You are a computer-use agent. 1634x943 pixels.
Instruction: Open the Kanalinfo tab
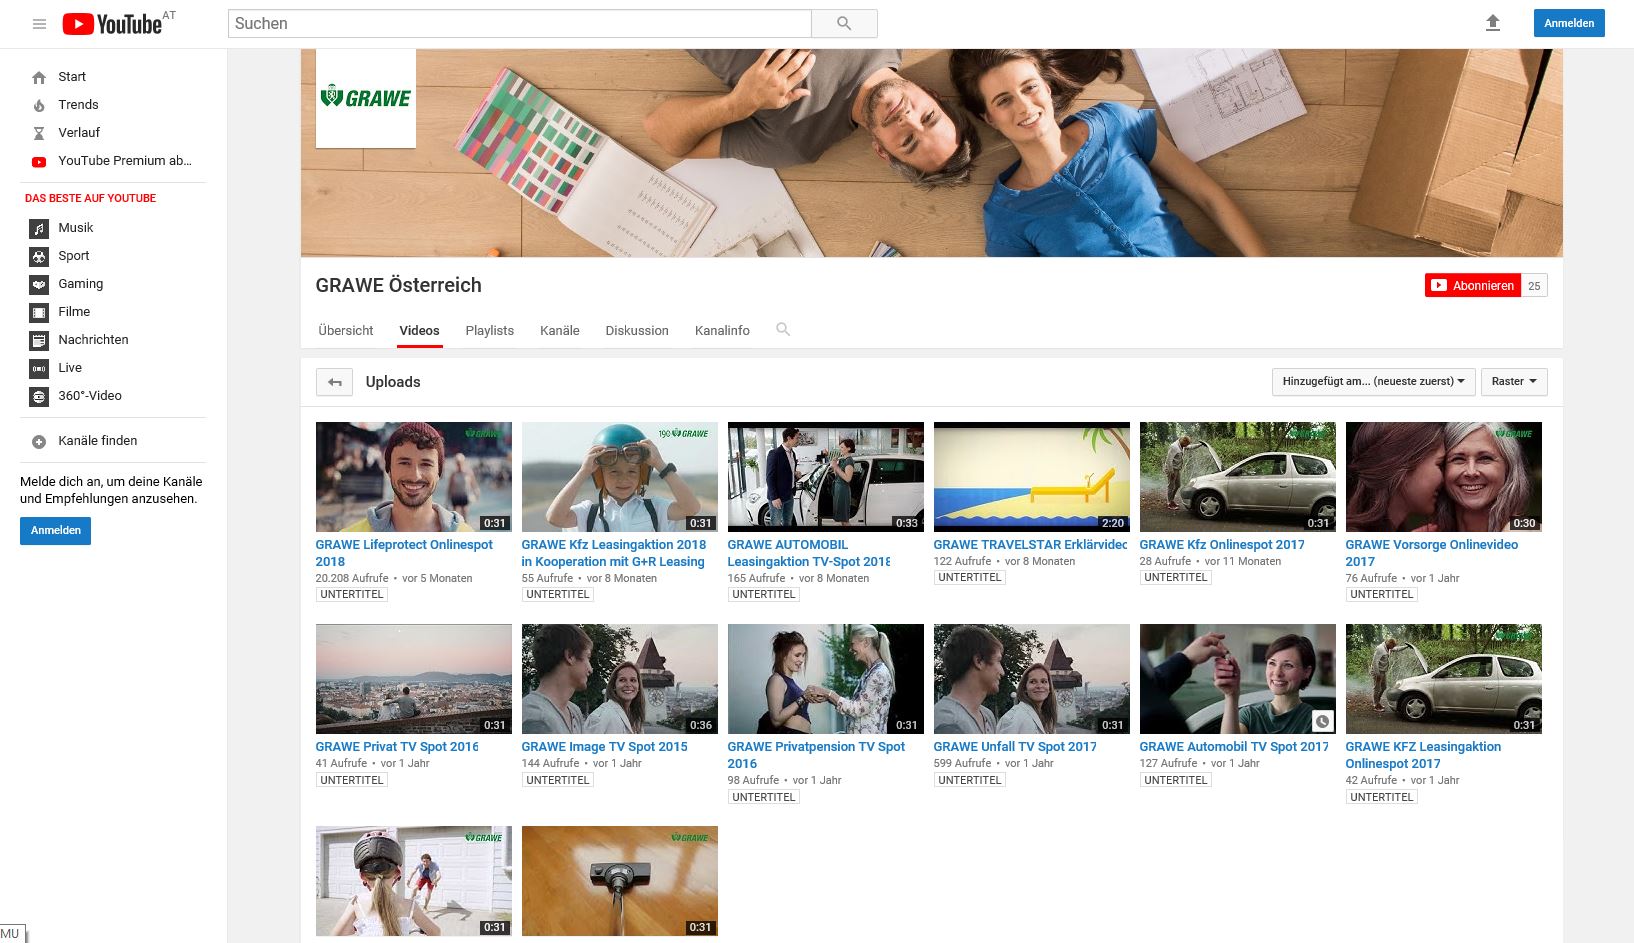tap(722, 331)
